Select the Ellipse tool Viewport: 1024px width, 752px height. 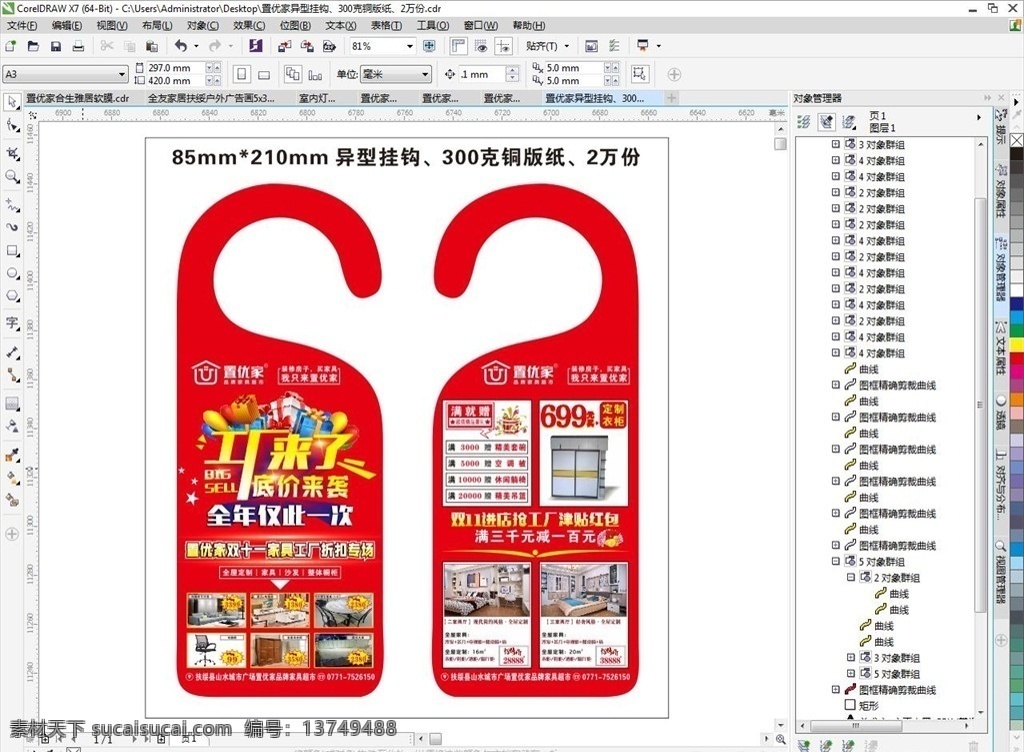point(12,274)
